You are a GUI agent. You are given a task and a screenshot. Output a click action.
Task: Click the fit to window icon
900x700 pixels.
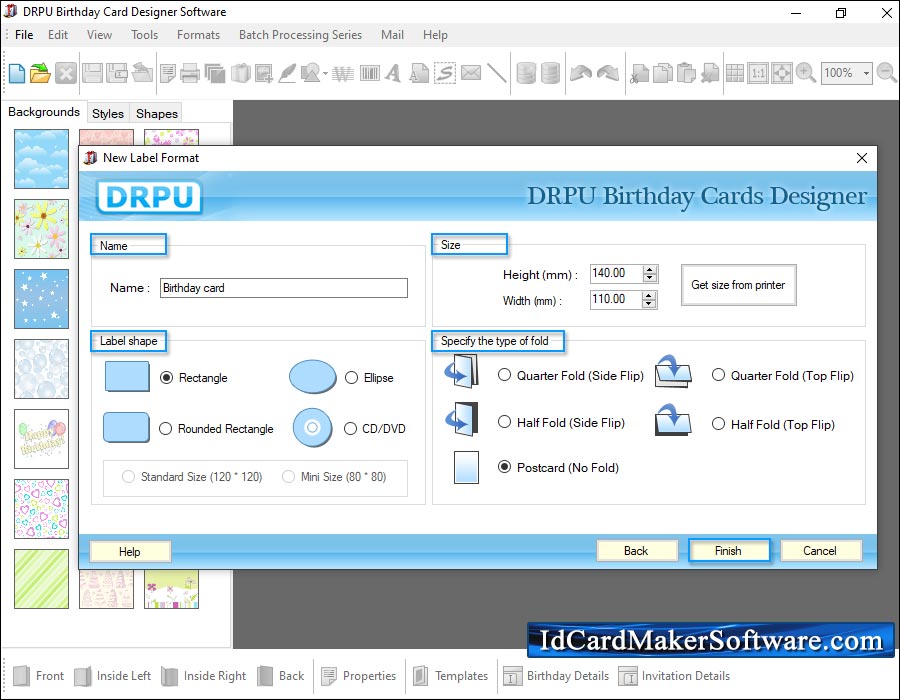point(782,73)
